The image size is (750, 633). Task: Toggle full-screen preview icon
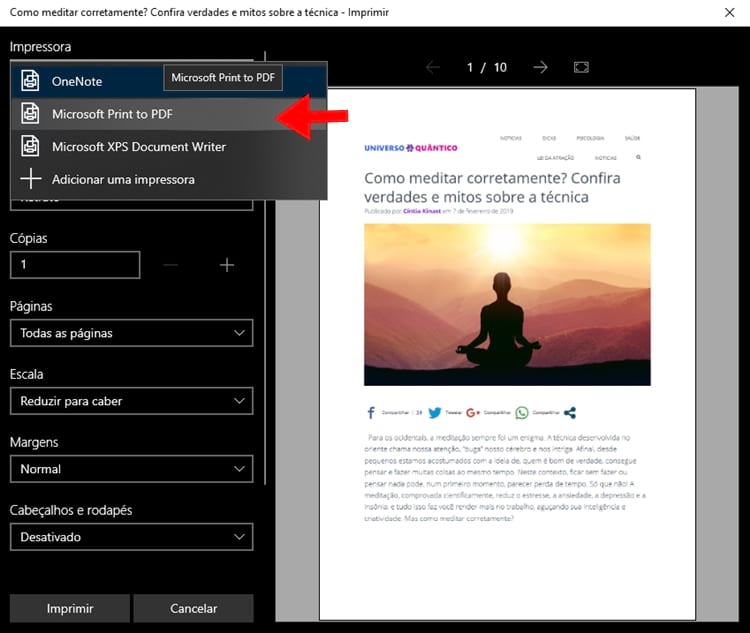tap(582, 67)
